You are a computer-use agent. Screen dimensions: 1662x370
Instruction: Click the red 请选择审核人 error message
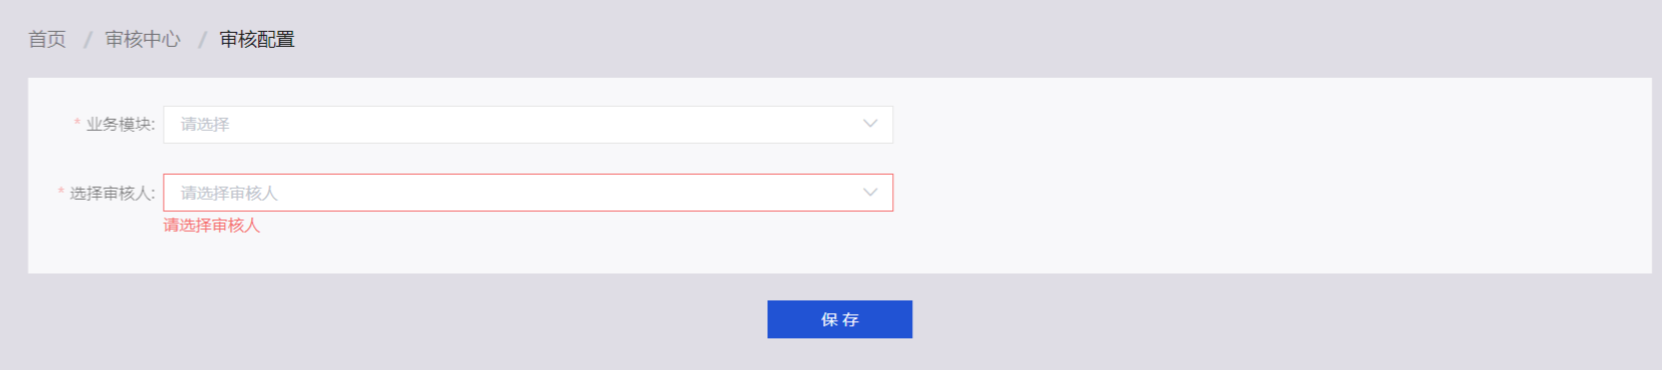(212, 225)
